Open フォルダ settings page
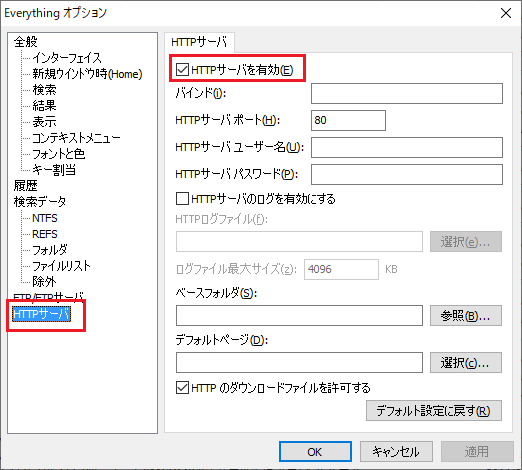522x470 pixels. click(x=50, y=250)
